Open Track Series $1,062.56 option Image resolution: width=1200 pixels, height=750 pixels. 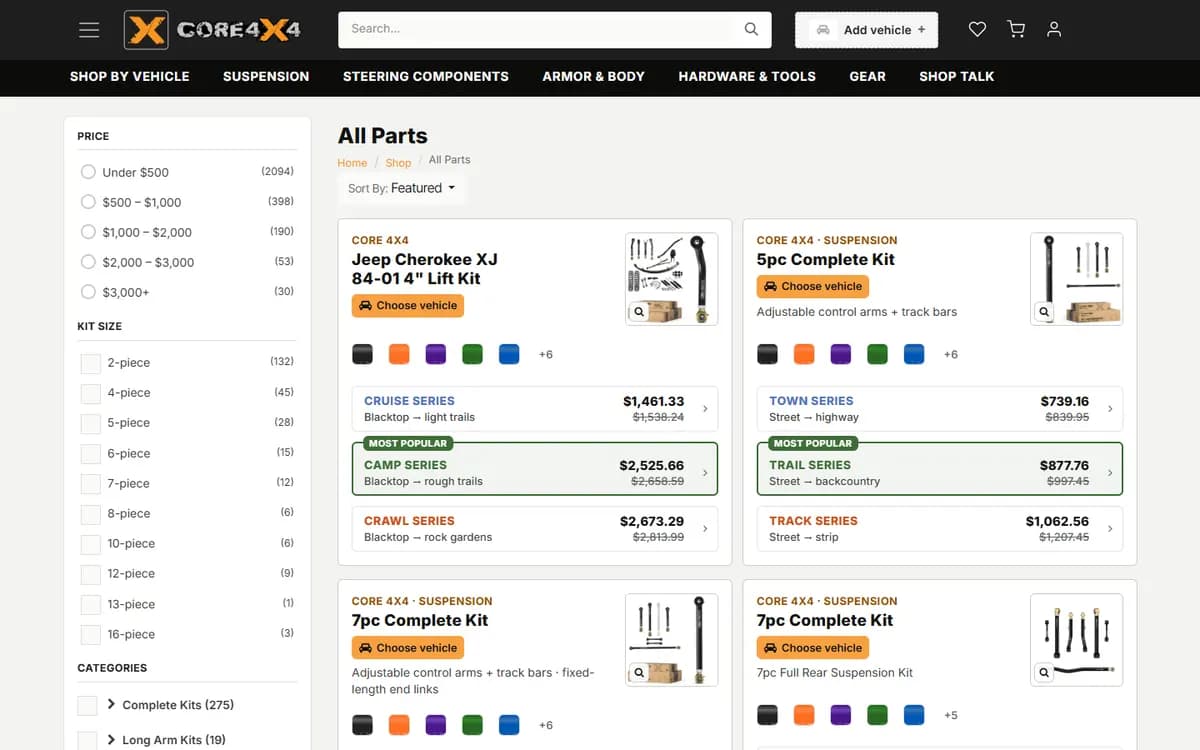coord(940,529)
